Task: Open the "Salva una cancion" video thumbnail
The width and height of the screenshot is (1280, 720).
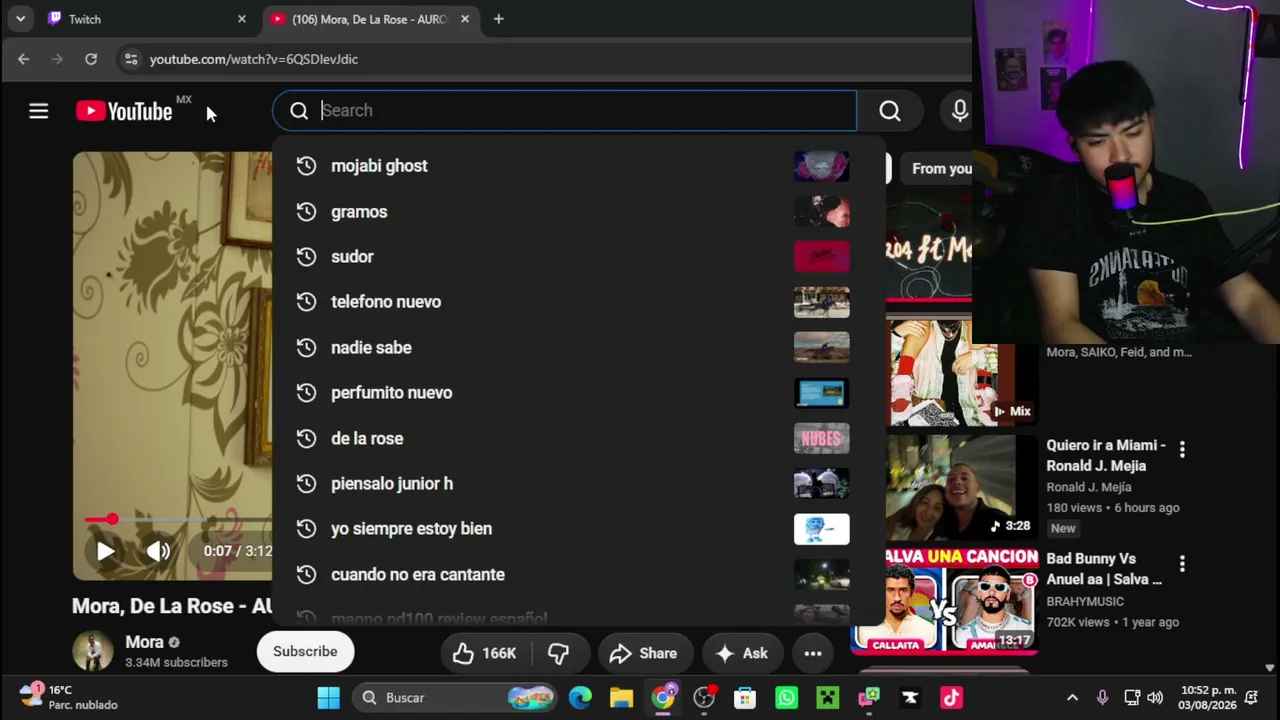Action: tap(944, 601)
